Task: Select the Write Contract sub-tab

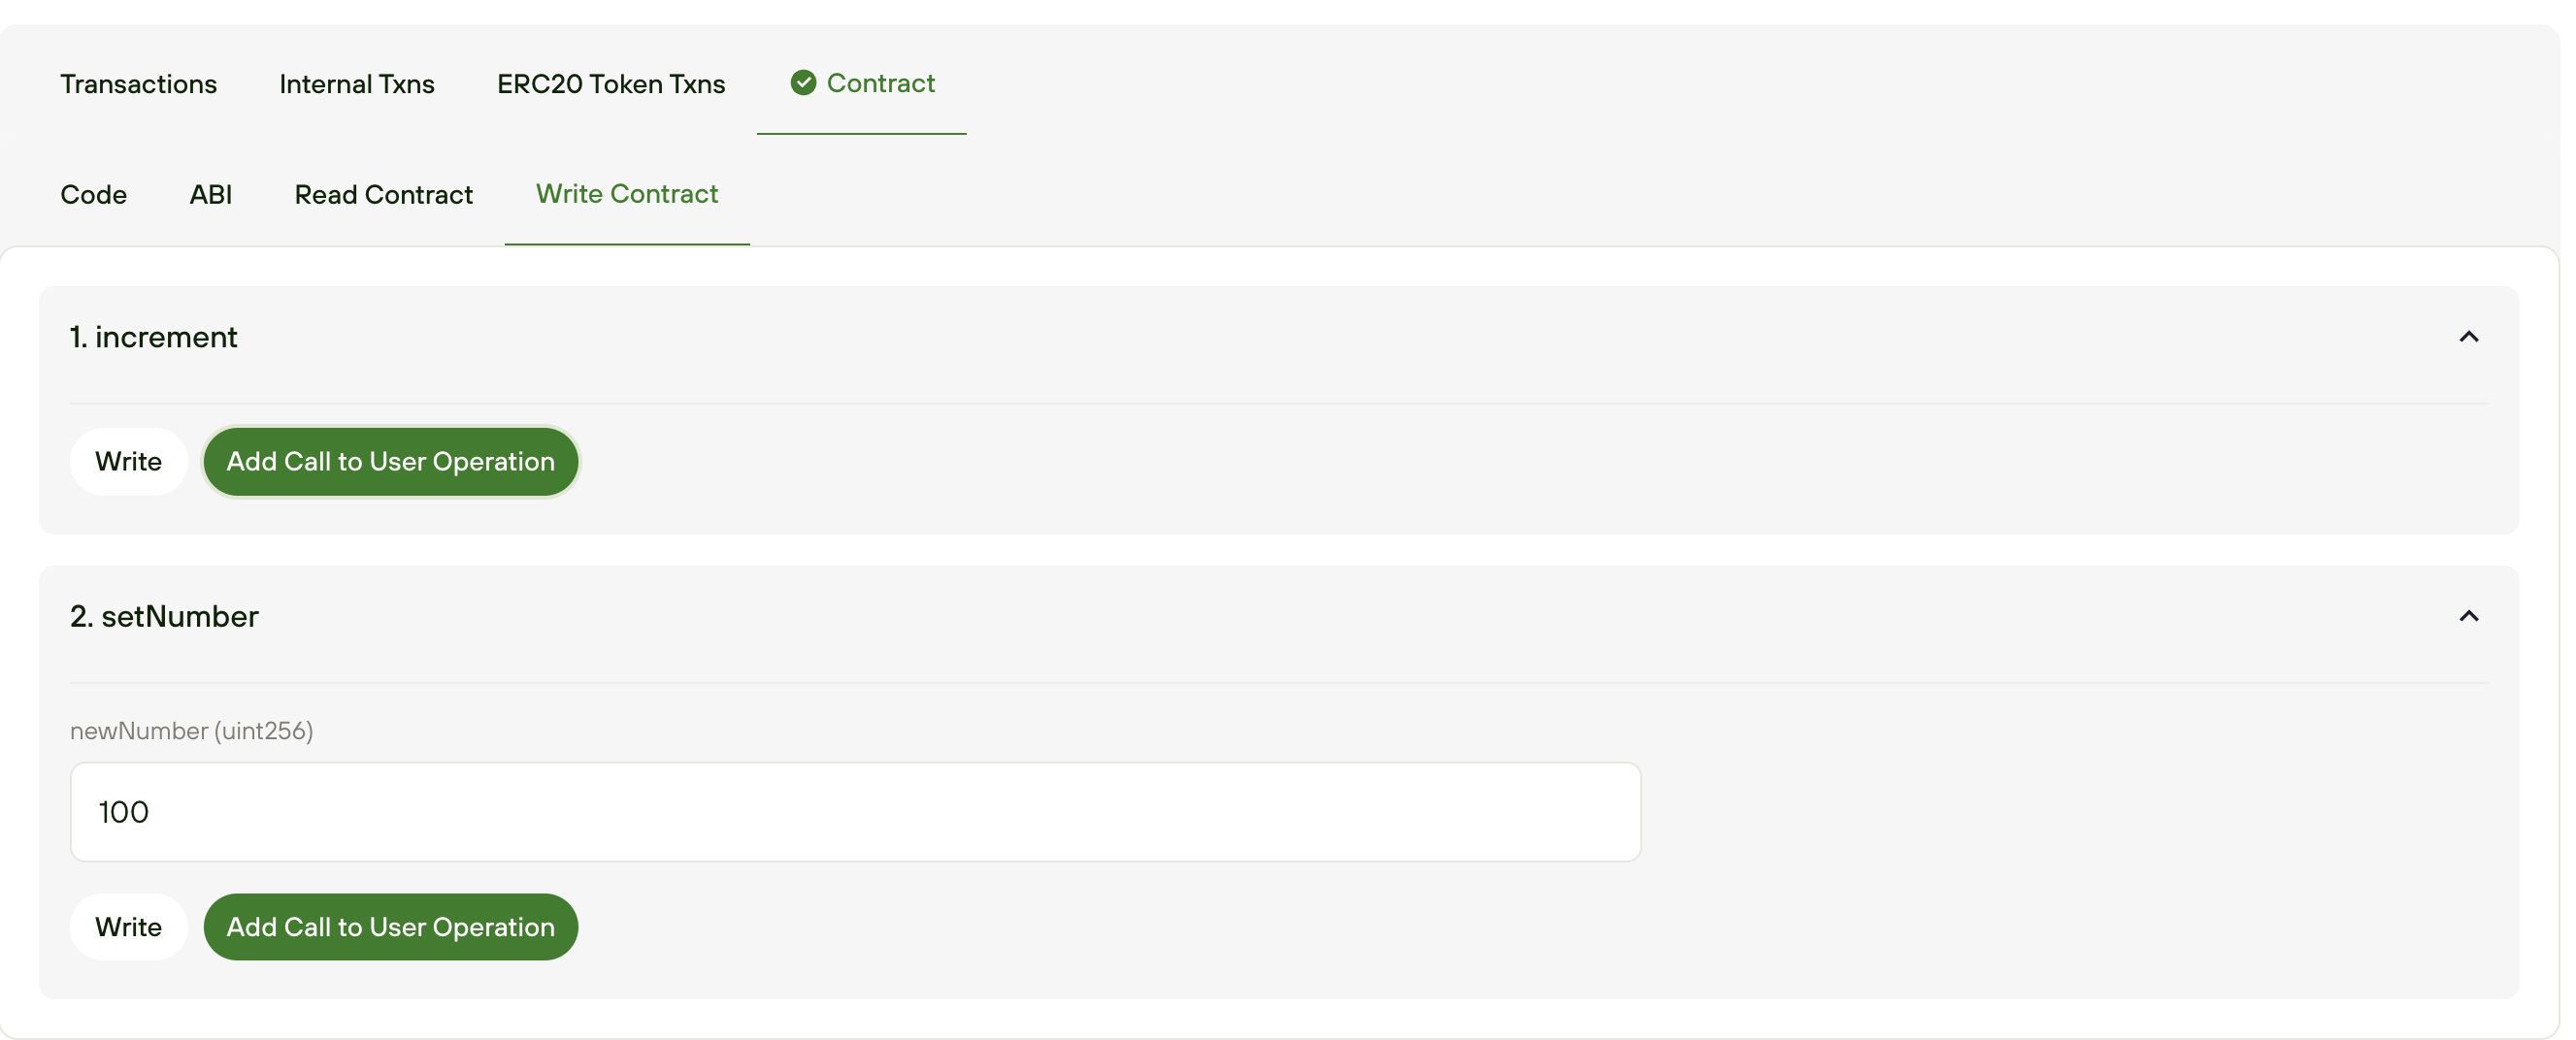Action: coord(627,194)
